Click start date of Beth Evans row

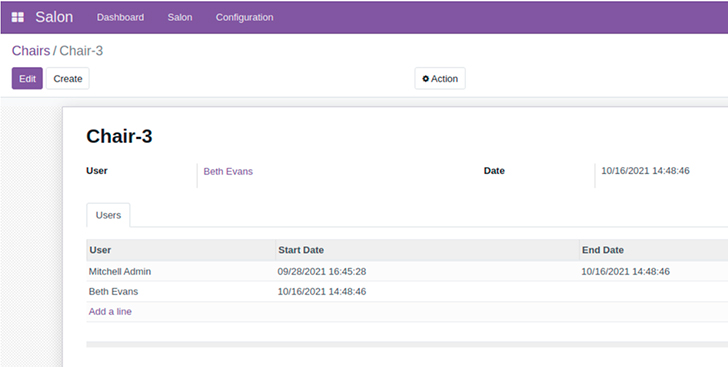[x=322, y=292]
